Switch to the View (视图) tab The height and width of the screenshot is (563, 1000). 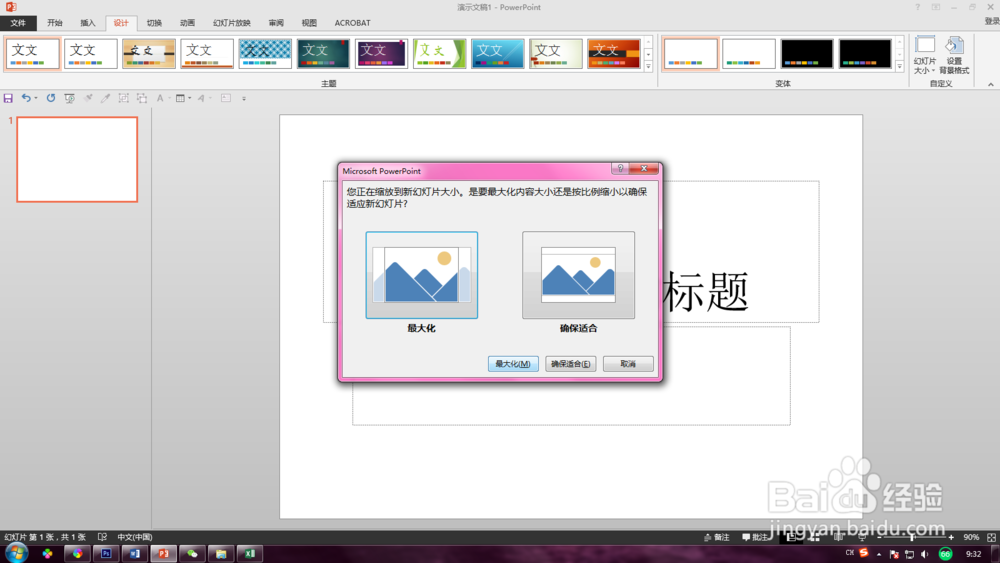pyautogui.click(x=309, y=23)
